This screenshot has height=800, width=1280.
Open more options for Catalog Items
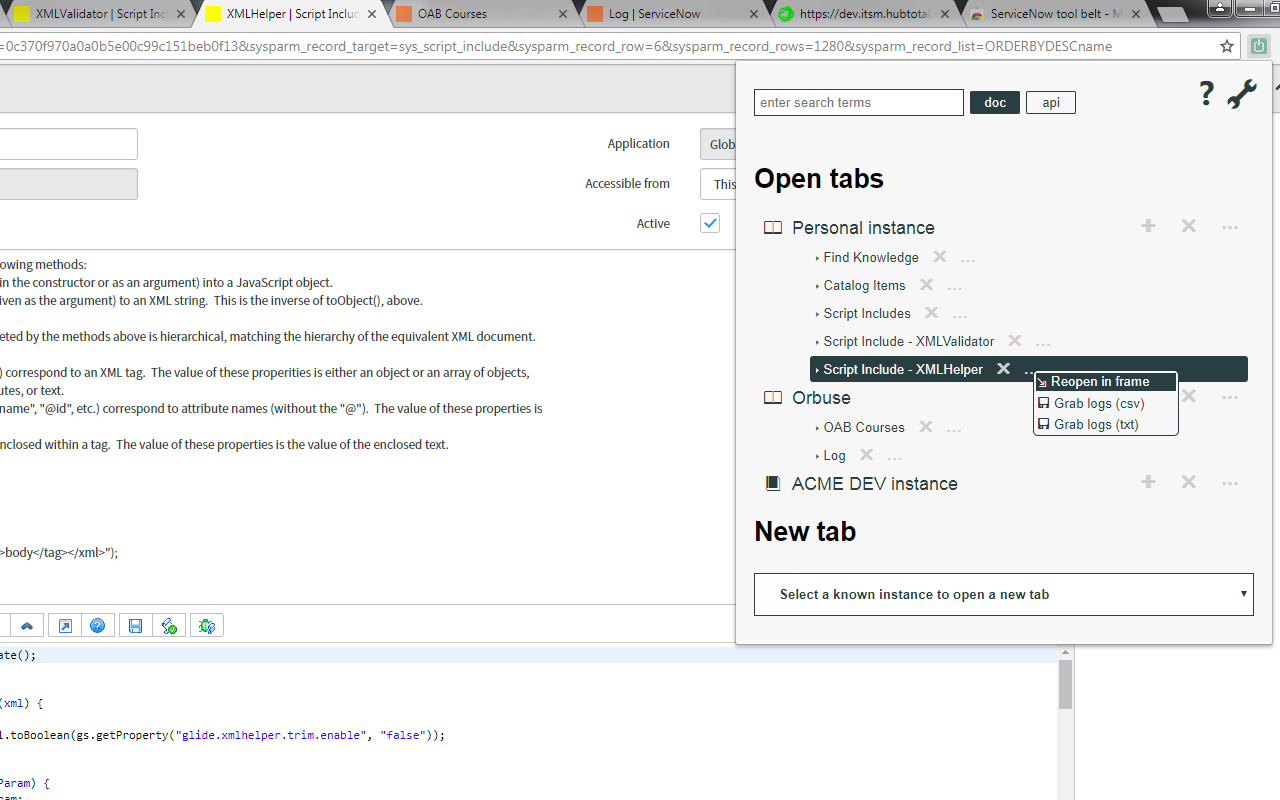tap(955, 287)
